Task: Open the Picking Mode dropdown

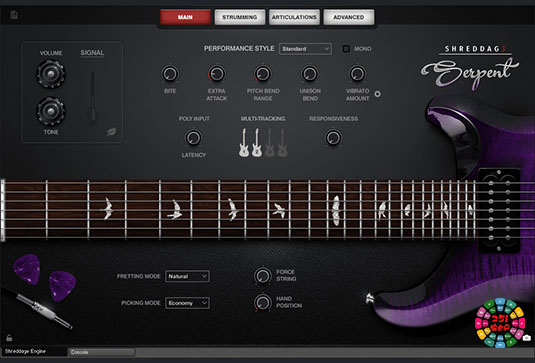Action: (187, 303)
